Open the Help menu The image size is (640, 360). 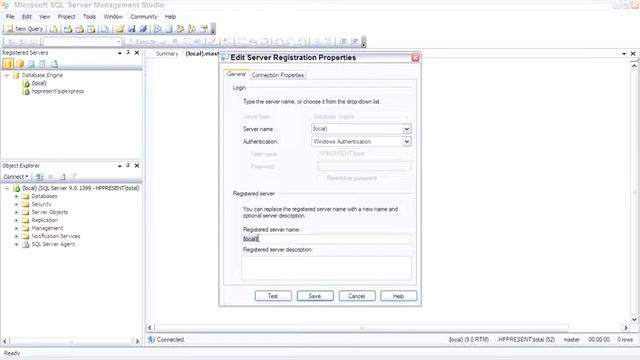click(x=170, y=17)
